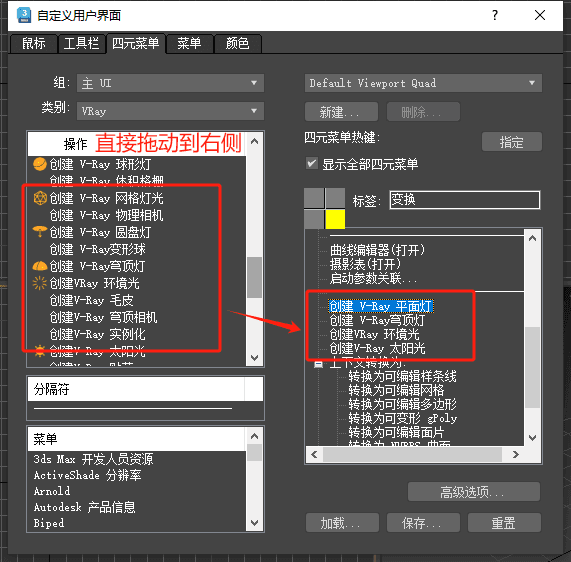
Task: Open the 组 dropdown (主 UI)
Action: pyautogui.click(x=170, y=83)
